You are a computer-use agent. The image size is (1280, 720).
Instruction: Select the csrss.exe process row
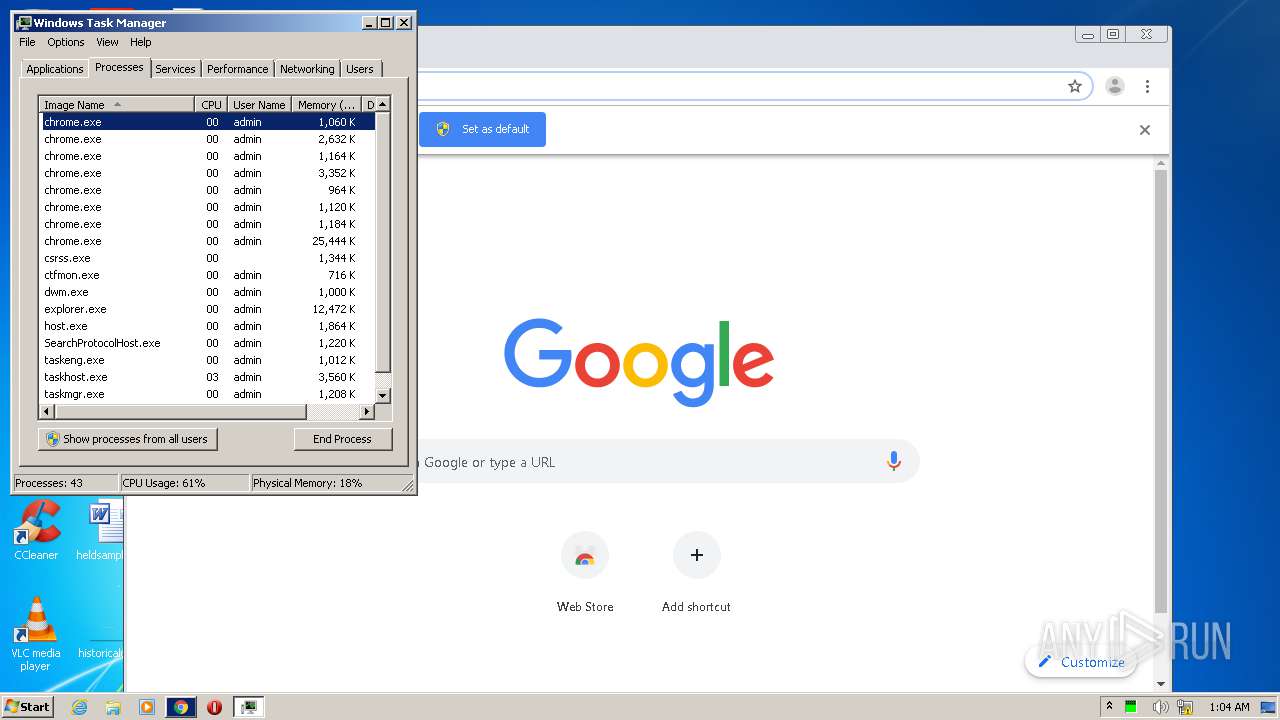(207, 258)
